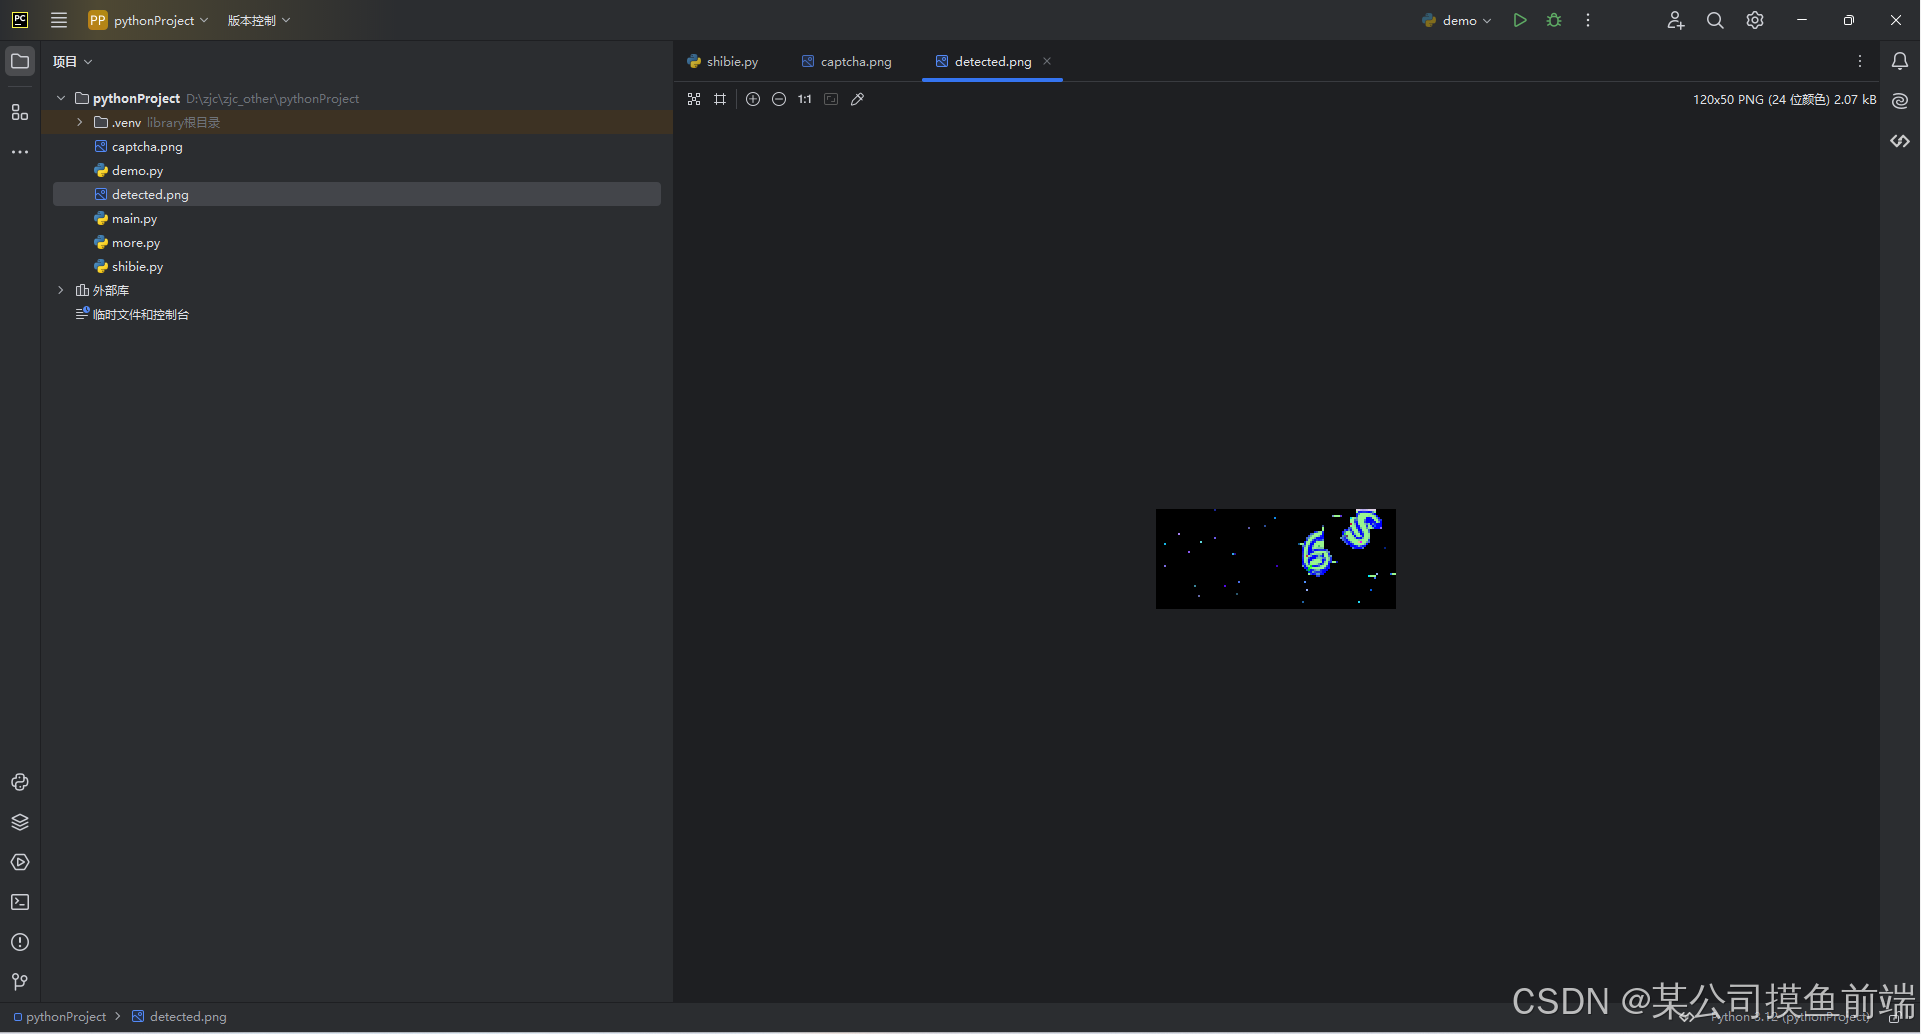Viewport: 1921px width, 1034px height.
Task: Zoom out of the image
Action: (779, 99)
